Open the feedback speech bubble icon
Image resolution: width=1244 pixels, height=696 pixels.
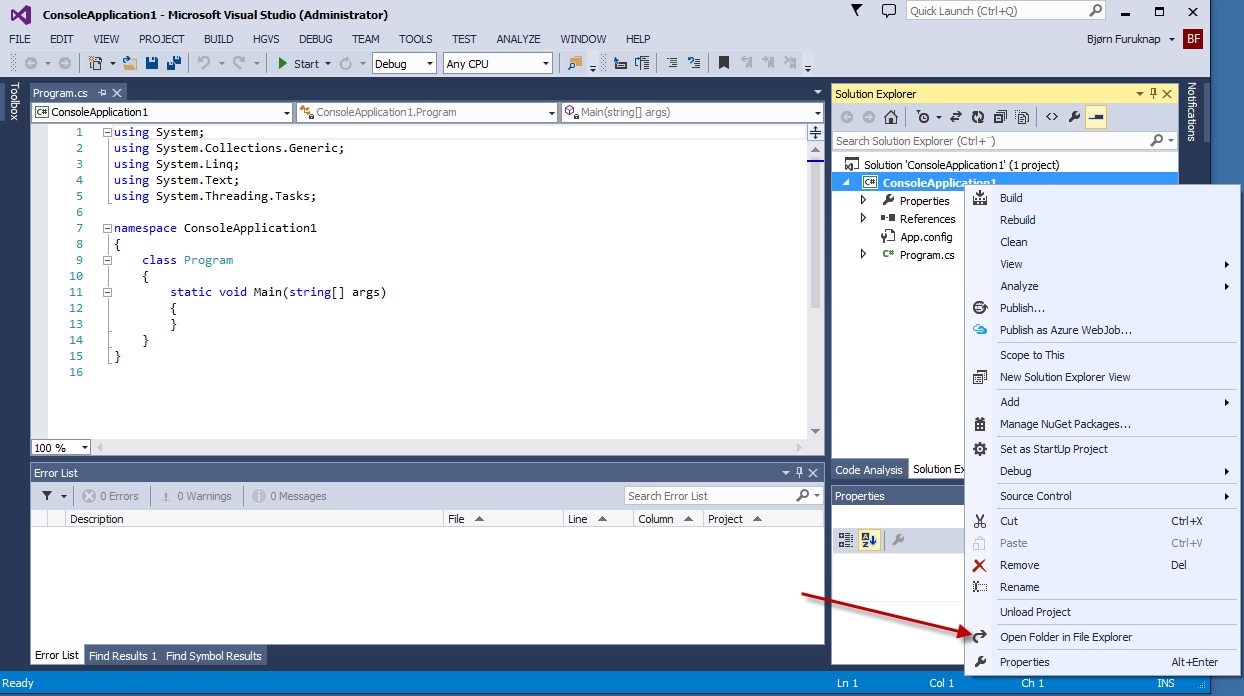[888, 11]
